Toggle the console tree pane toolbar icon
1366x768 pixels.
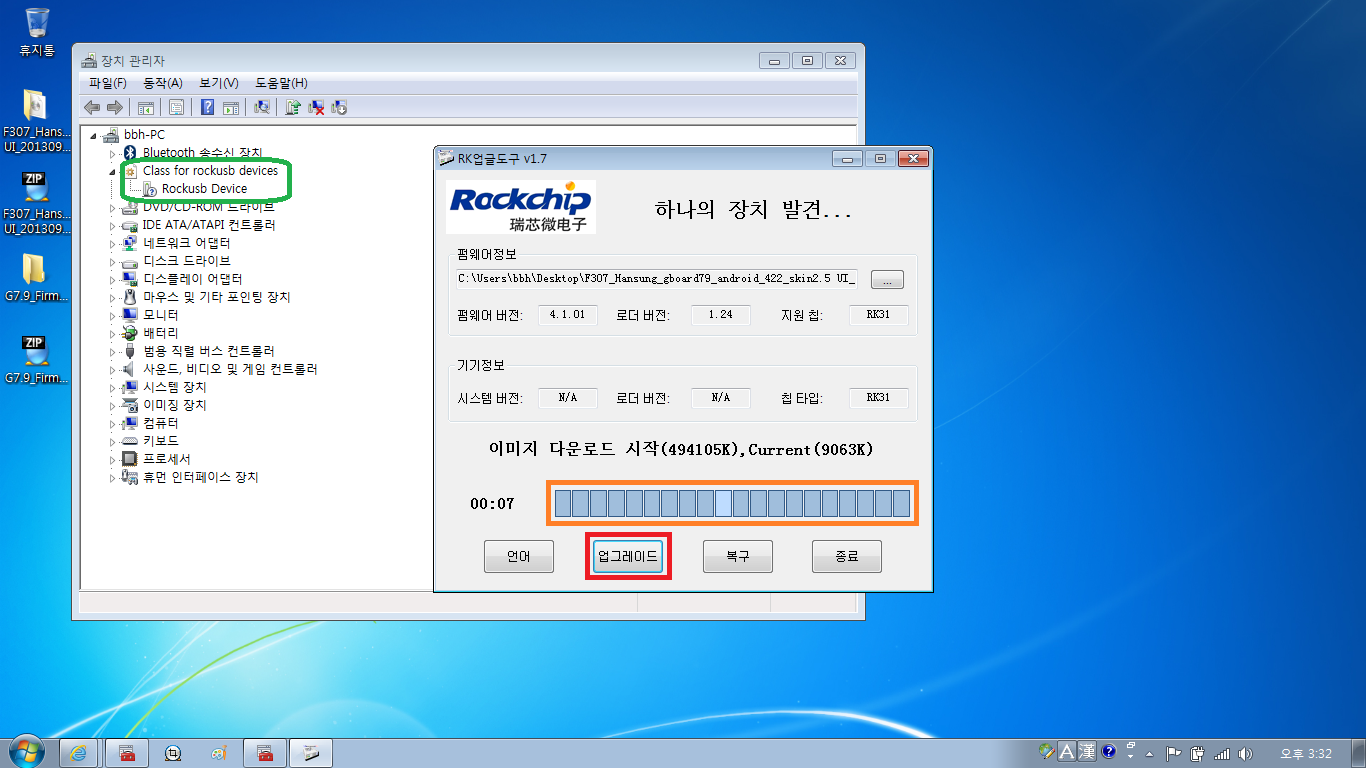coord(146,107)
